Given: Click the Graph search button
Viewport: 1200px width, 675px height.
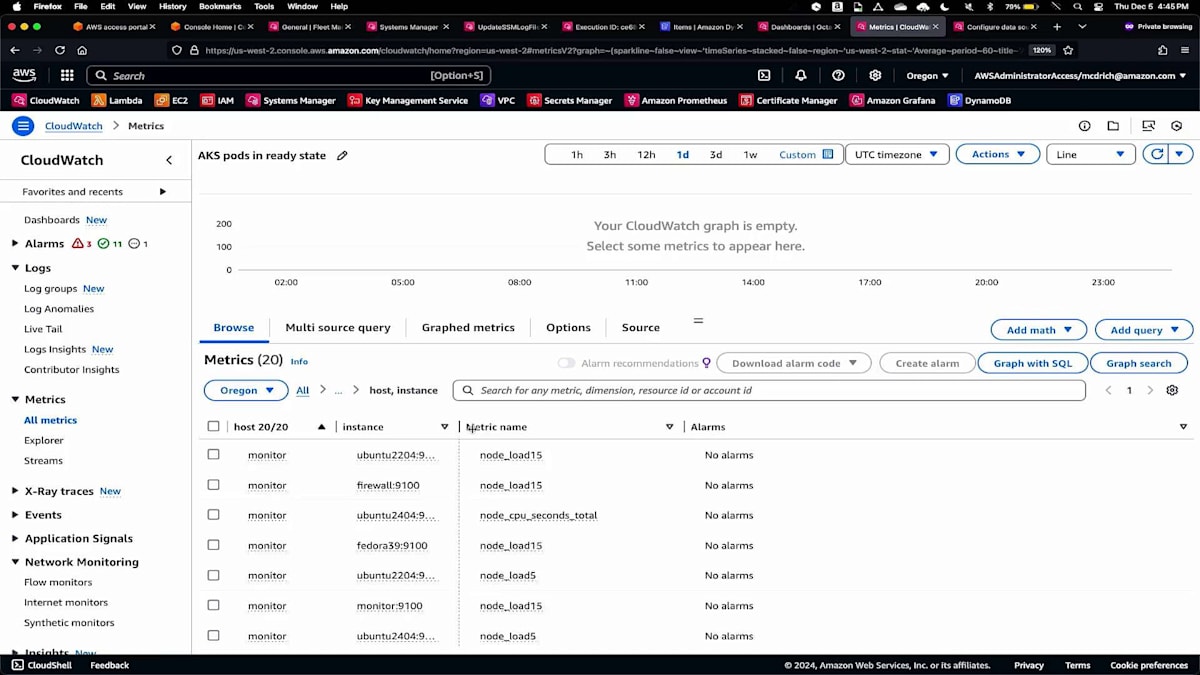Looking at the screenshot, I should (1139, 363).
